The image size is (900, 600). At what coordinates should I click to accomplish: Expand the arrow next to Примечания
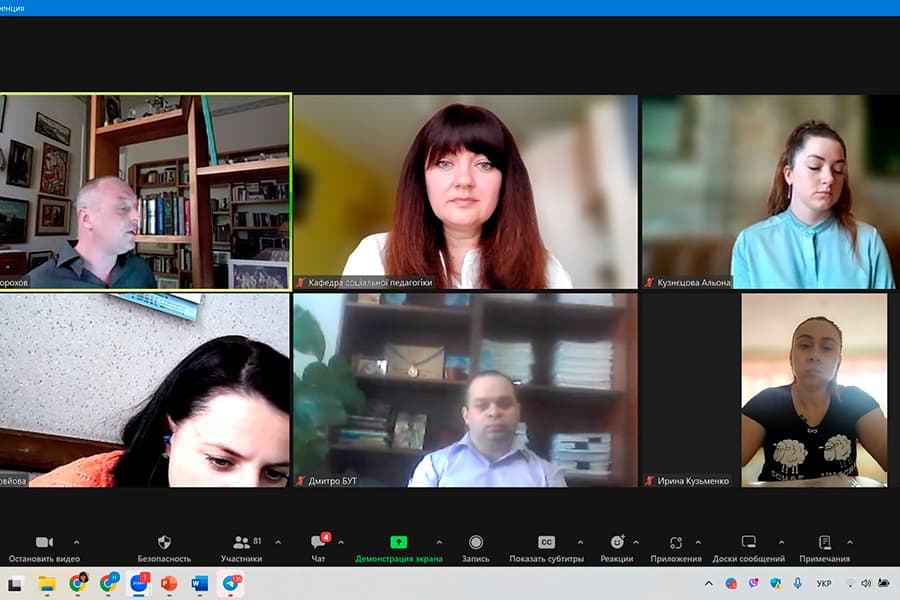pyautogui.click(x=849, y=541)
